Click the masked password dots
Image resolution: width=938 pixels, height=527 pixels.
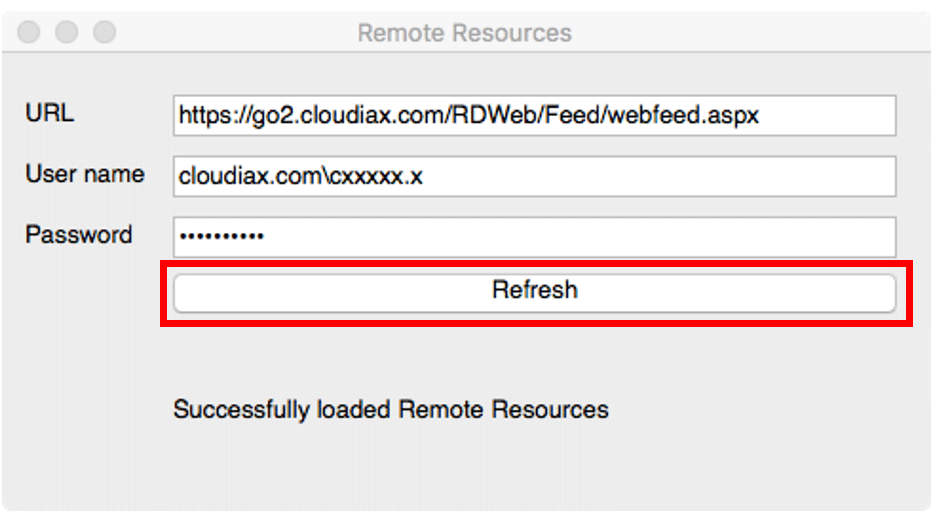point(221,237)
